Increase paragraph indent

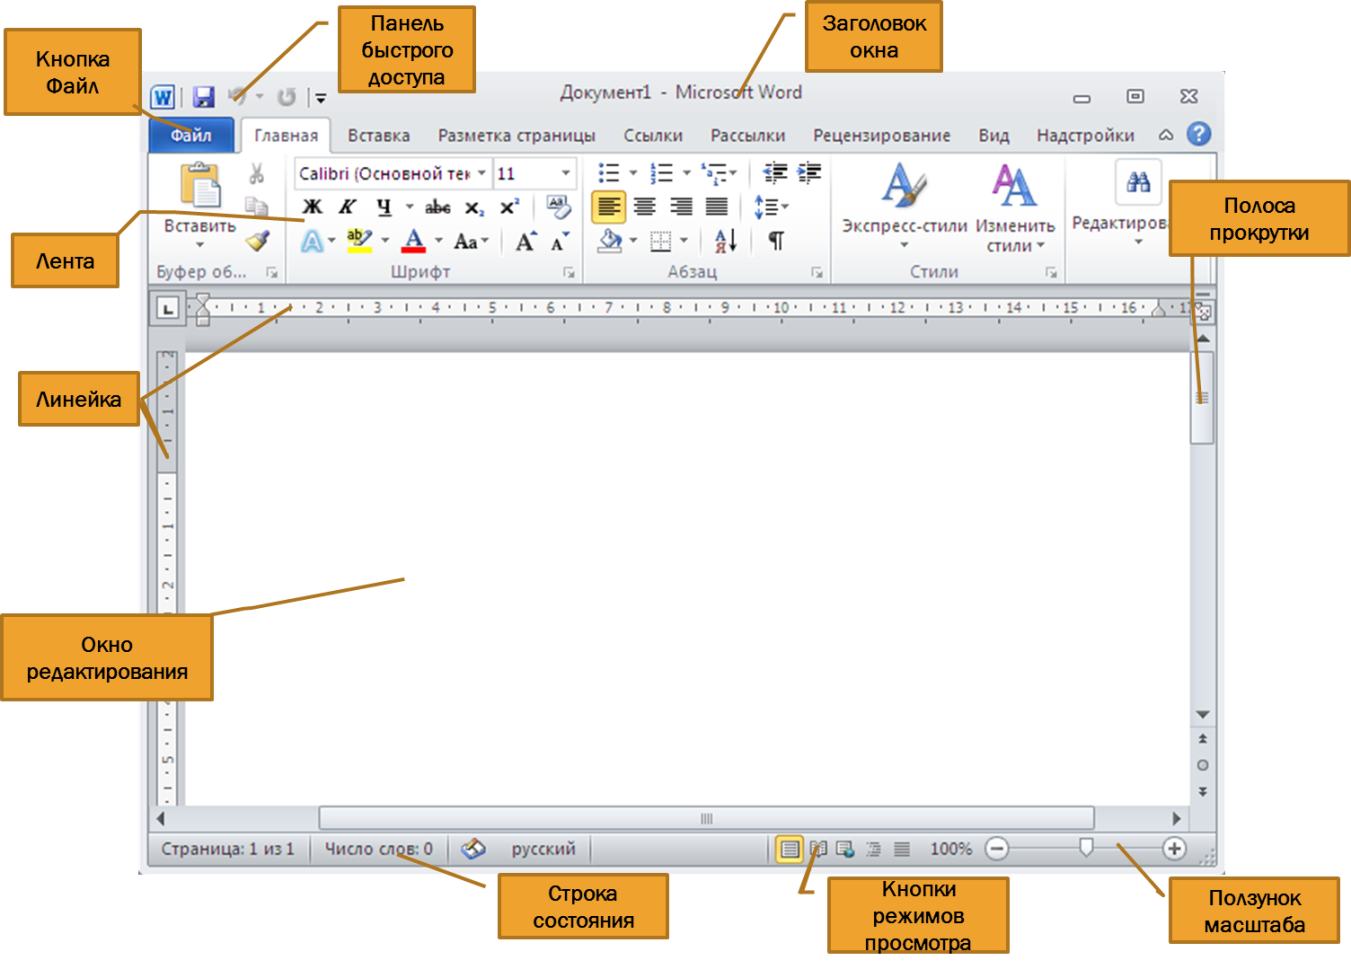(x=809, y=173)
